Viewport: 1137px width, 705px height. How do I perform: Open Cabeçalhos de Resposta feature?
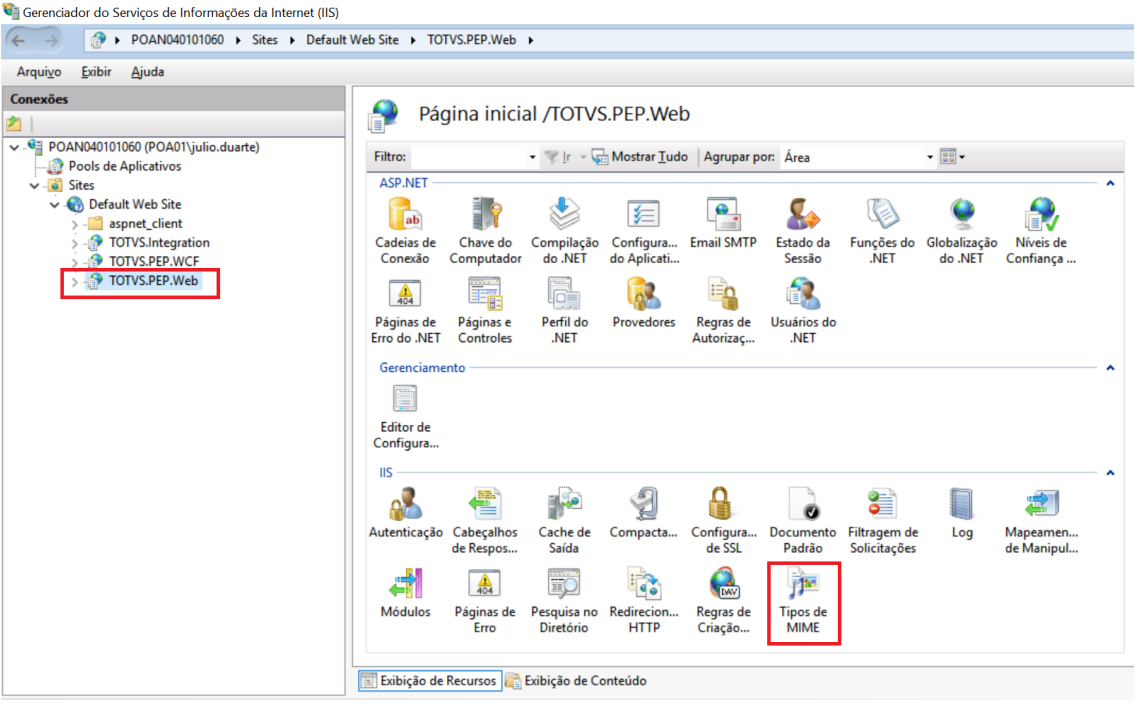[485, 521]
